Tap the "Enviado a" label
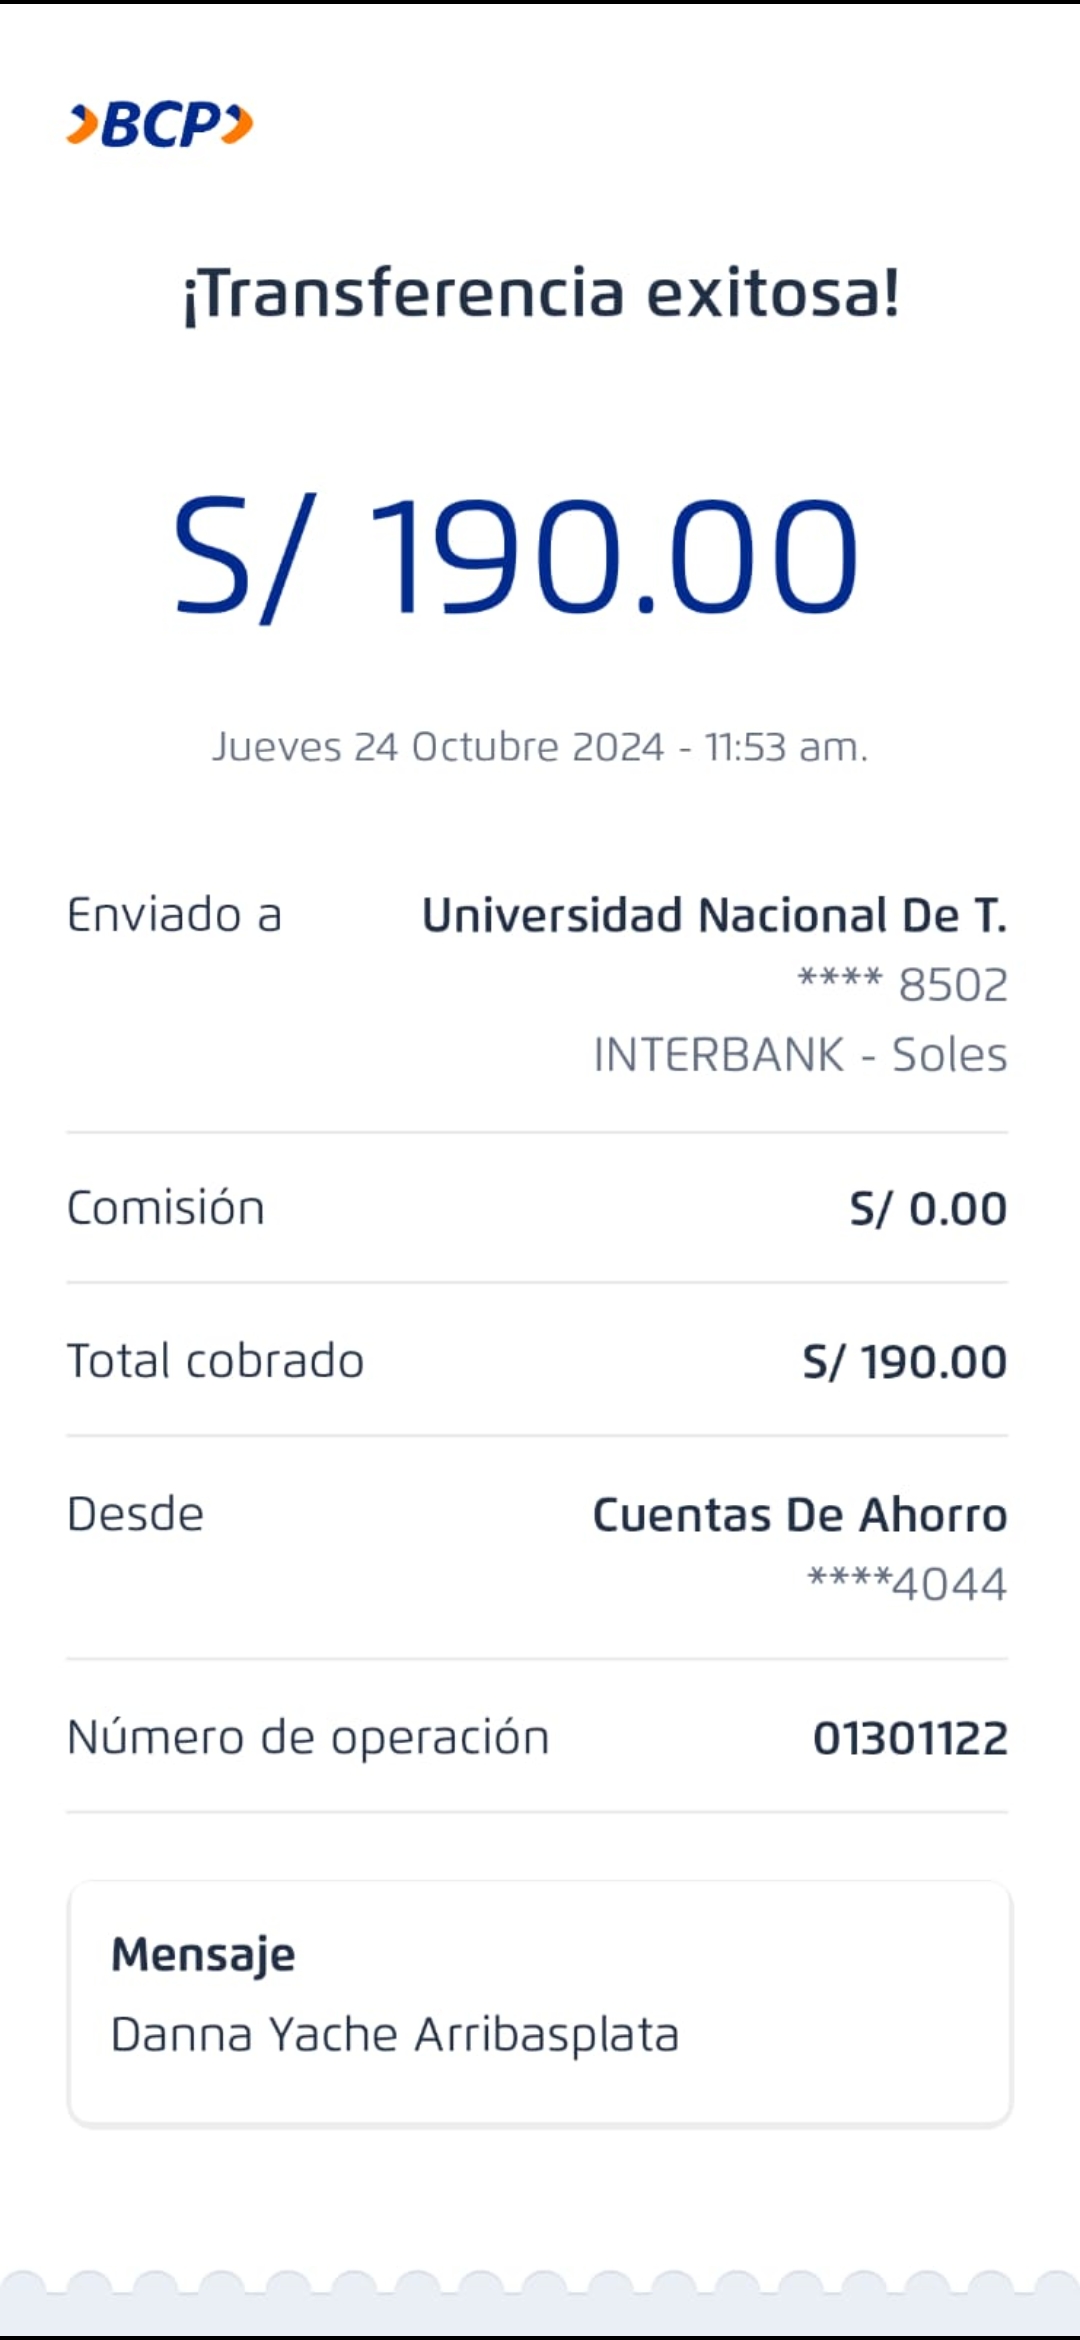 tap(174, 915)
